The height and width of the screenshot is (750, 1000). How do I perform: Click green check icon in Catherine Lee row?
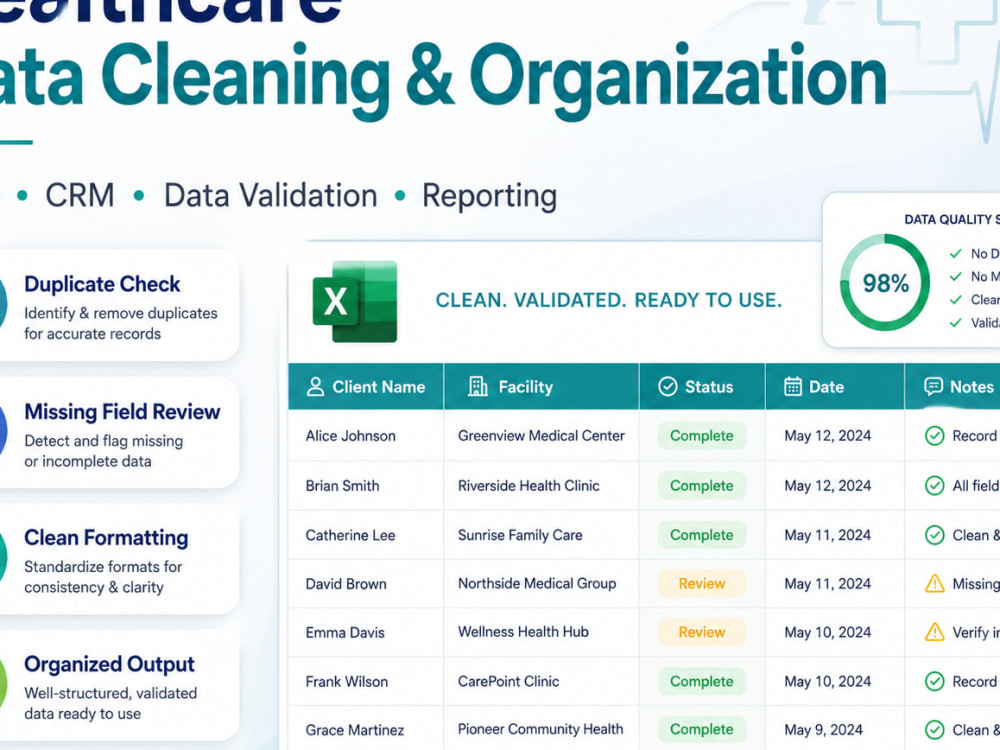point(934,534)
